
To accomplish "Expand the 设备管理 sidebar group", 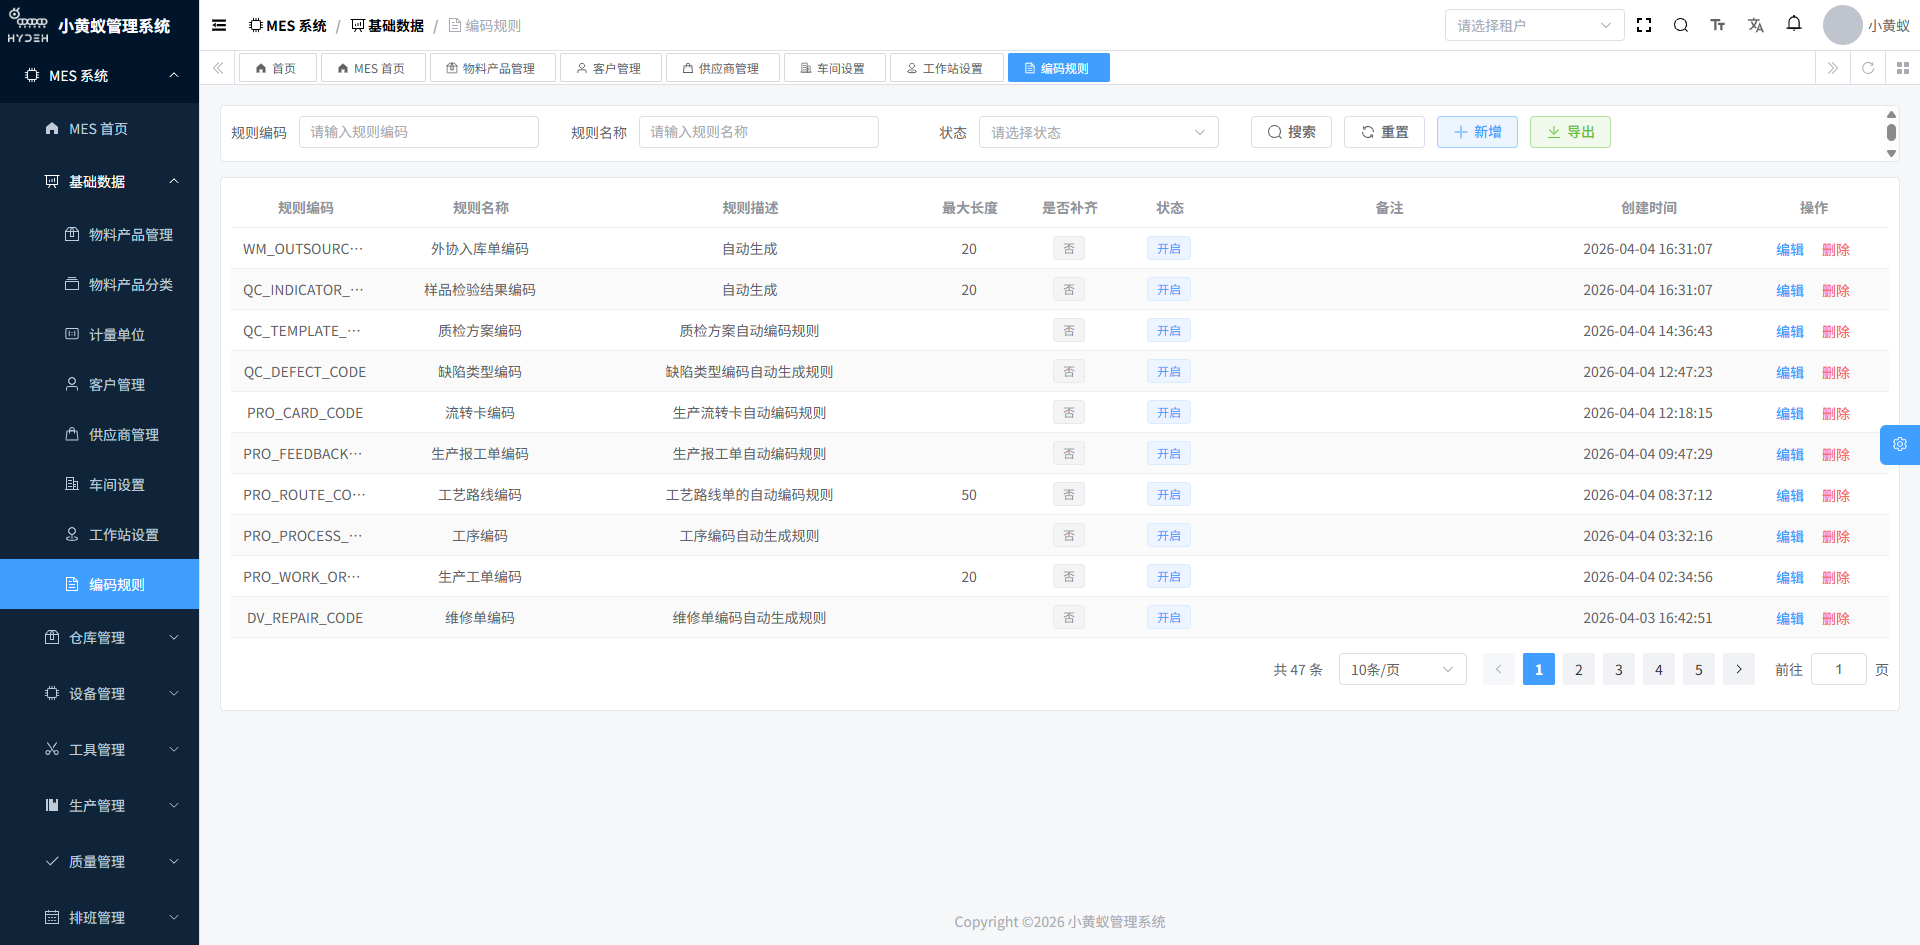I will click(99, 693).
